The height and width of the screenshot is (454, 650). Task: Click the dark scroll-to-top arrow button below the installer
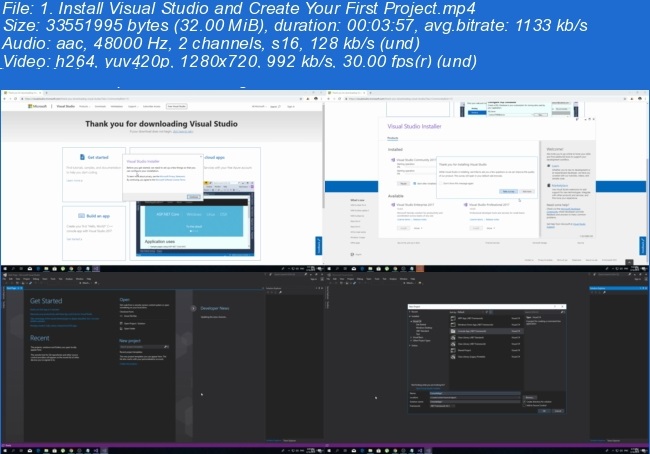coord(629,262)
